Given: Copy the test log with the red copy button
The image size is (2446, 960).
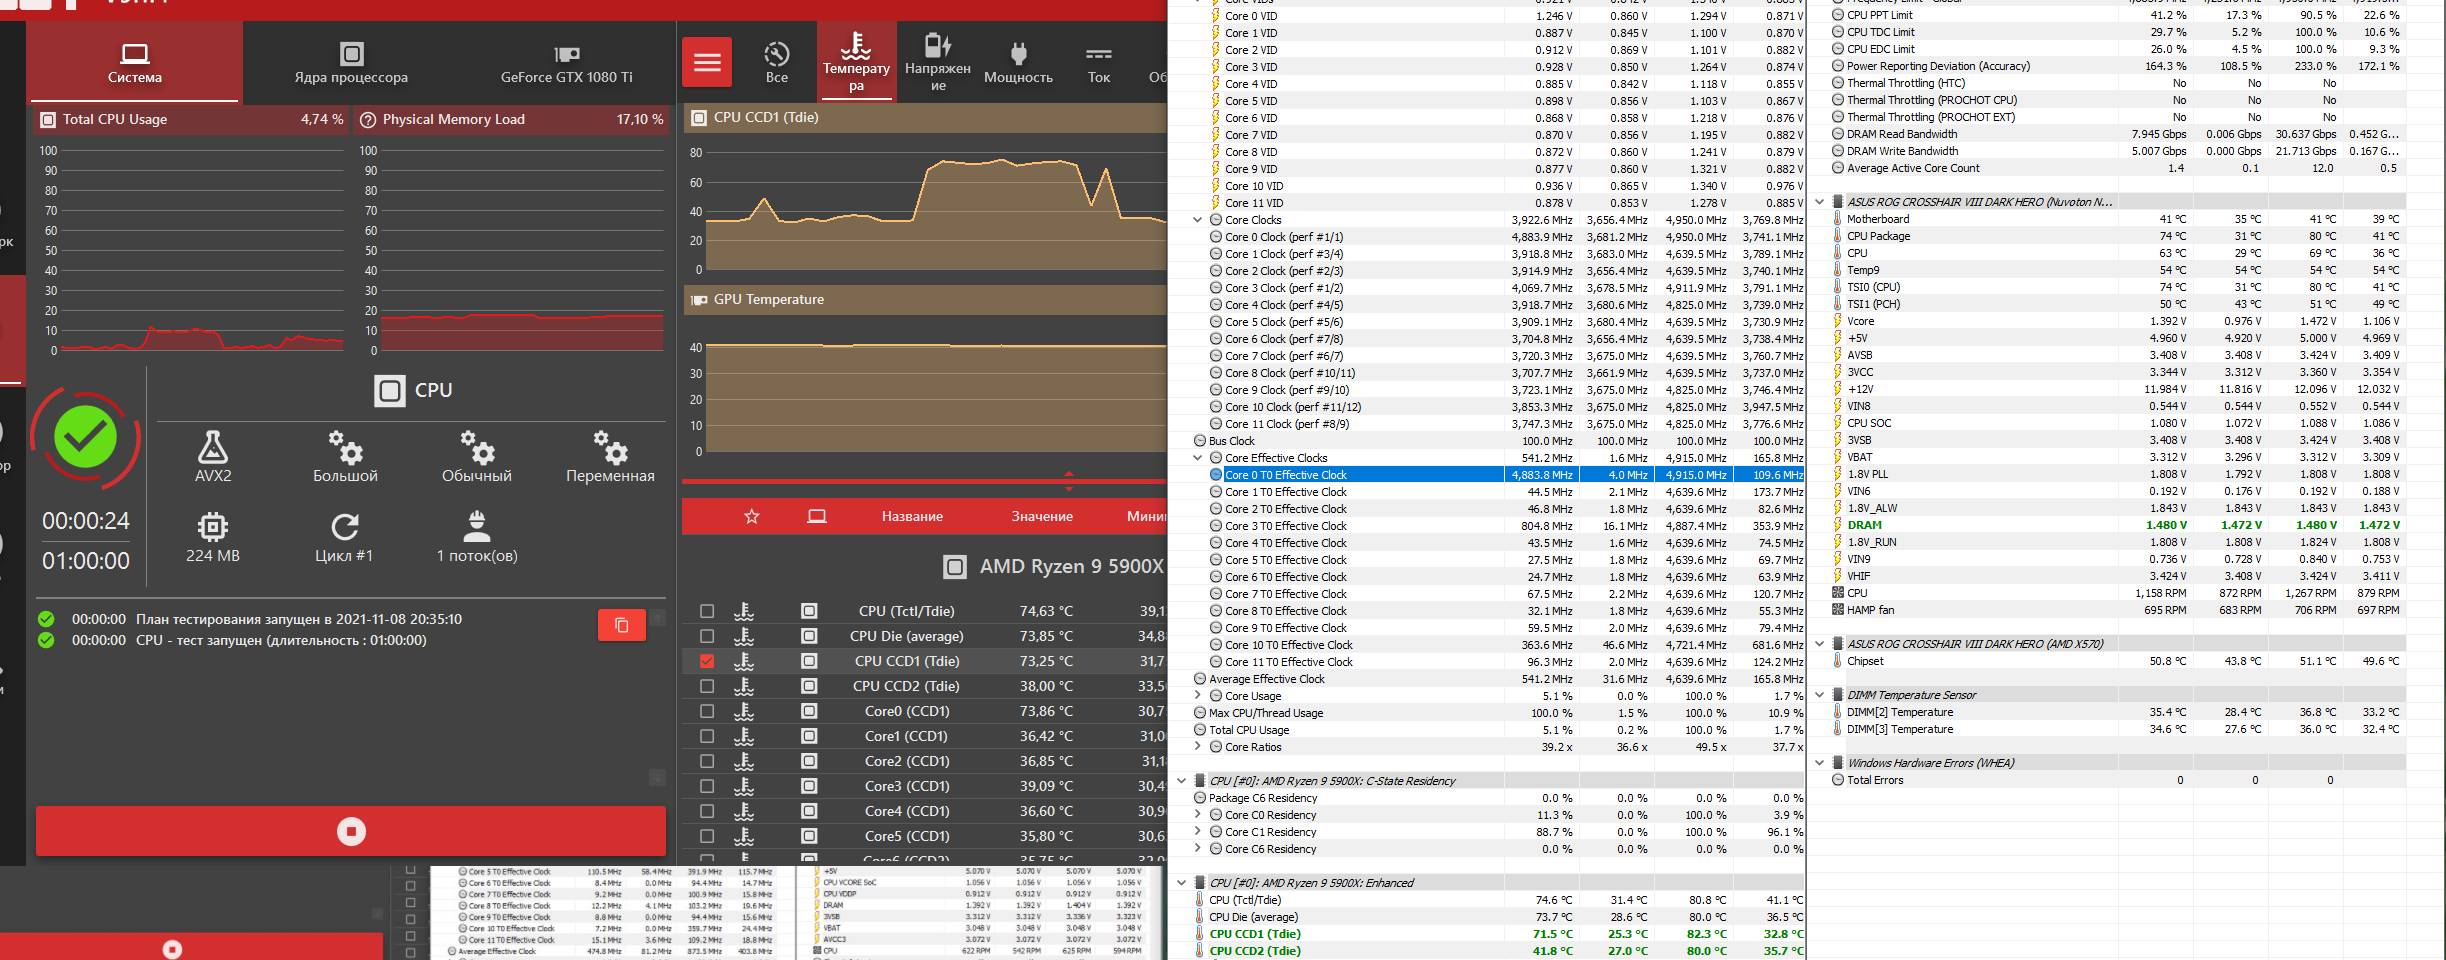Looking at the screenshot, I should click(x=621, y=625).
